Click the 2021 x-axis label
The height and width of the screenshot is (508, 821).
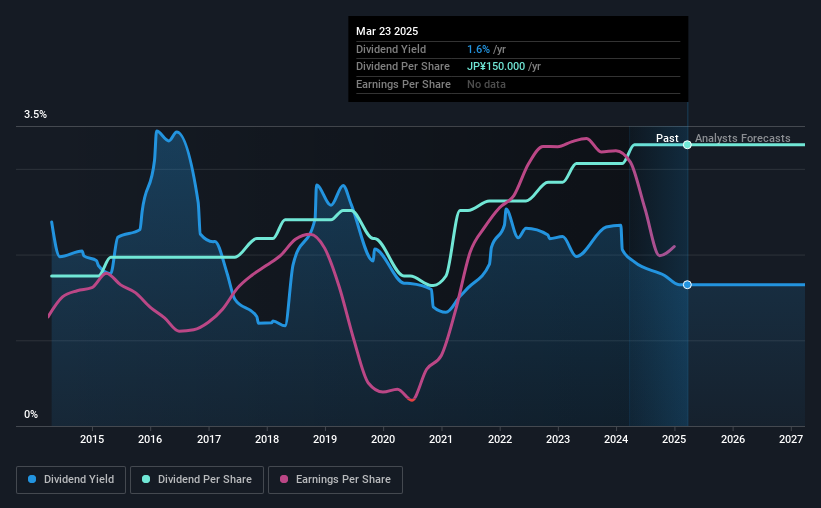pyautogui.click(x=441, y=439)
